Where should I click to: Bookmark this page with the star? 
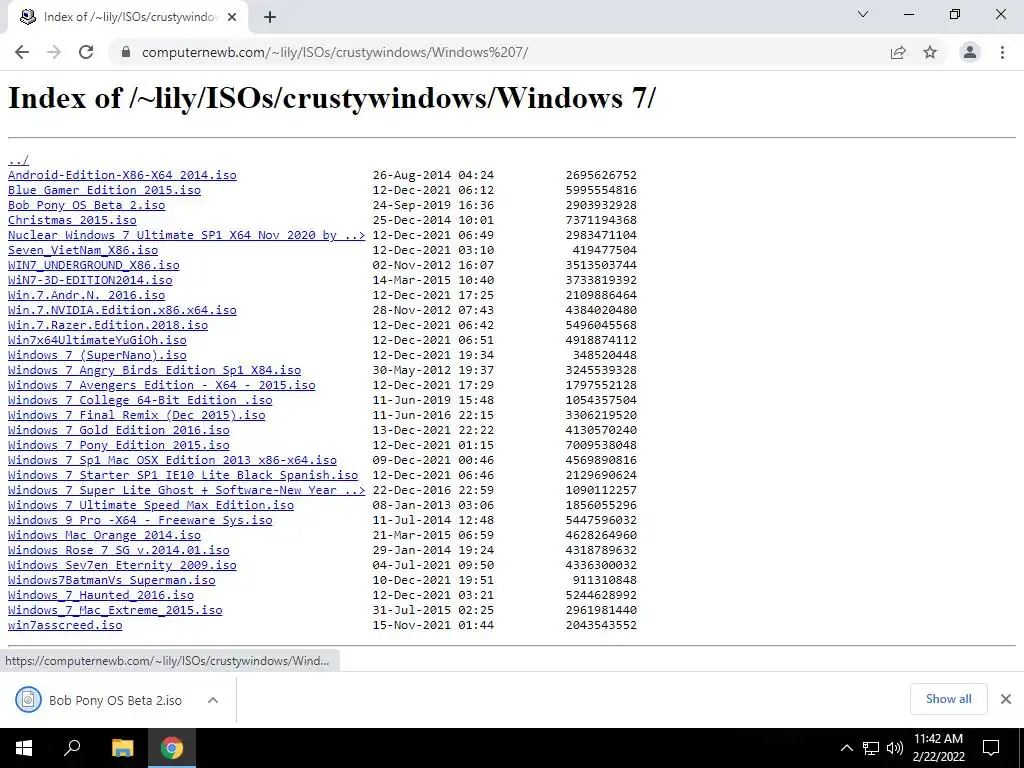click(x=930, y=52)
